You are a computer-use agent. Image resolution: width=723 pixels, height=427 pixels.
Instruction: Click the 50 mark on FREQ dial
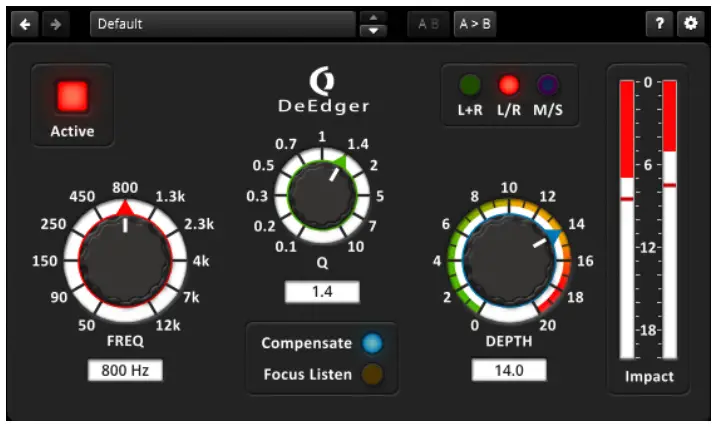[x=86, y=326]
